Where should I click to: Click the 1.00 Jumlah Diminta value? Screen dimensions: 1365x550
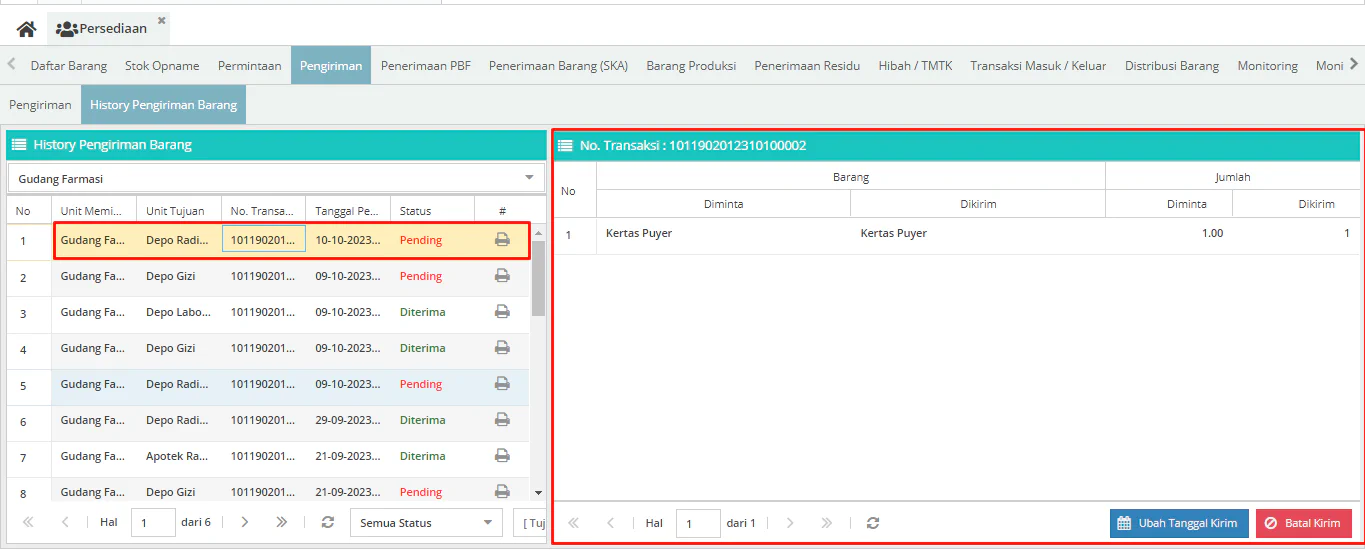[x=1212, y=233]
